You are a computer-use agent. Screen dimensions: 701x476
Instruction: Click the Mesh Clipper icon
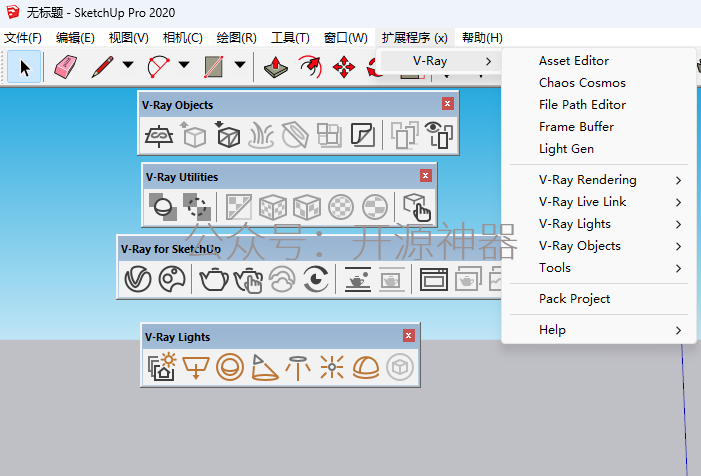click(295, 135)
